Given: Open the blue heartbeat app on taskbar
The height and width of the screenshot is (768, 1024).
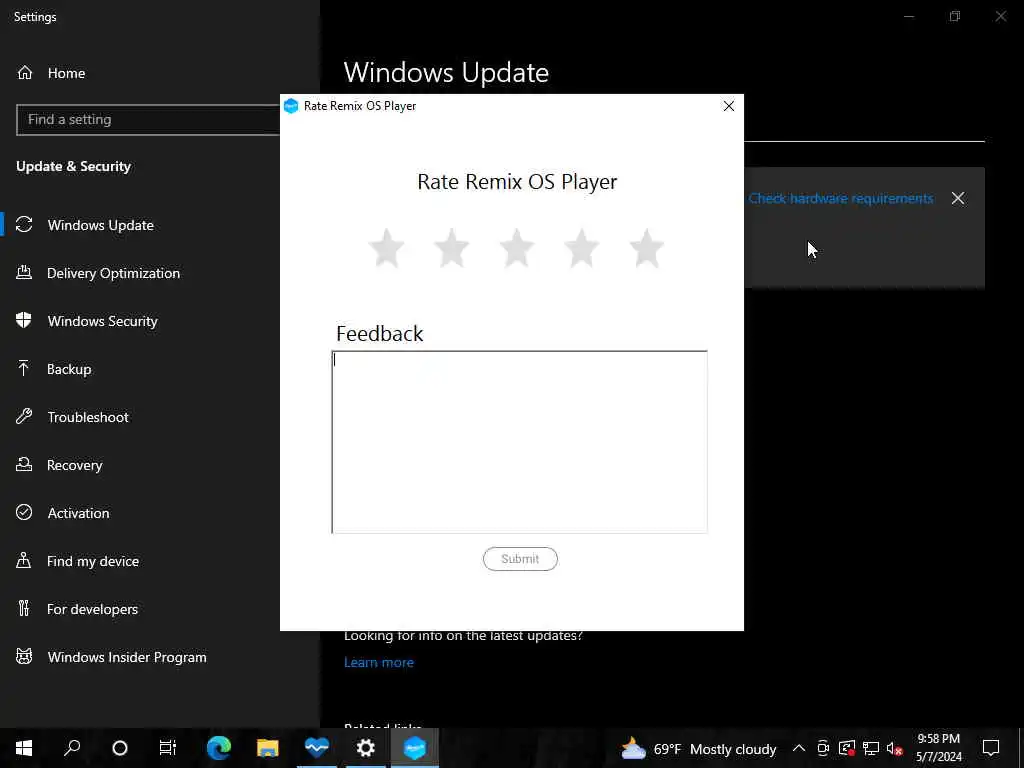Looking at the screenshot, I should tap(317, 748).
